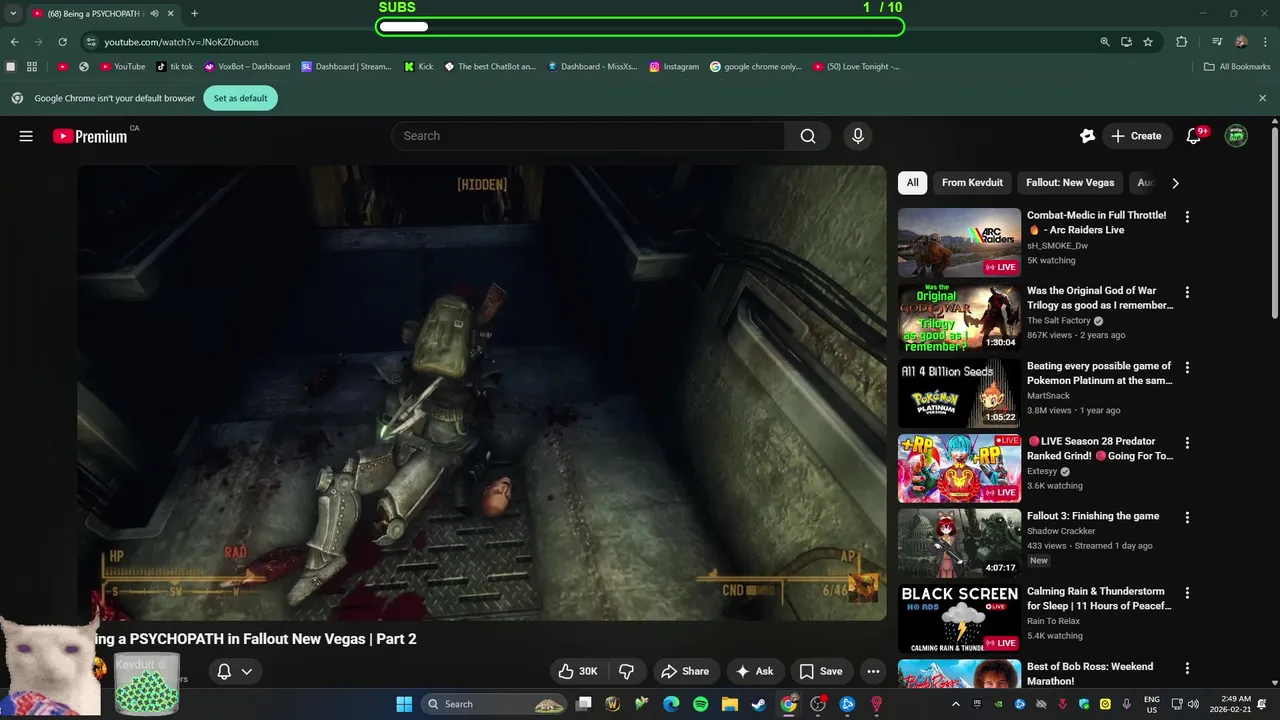This screenshot has height=720, width=1280.
Task: Open Calming Rain Black Screen thumbnail
Action: click(959, 619)
